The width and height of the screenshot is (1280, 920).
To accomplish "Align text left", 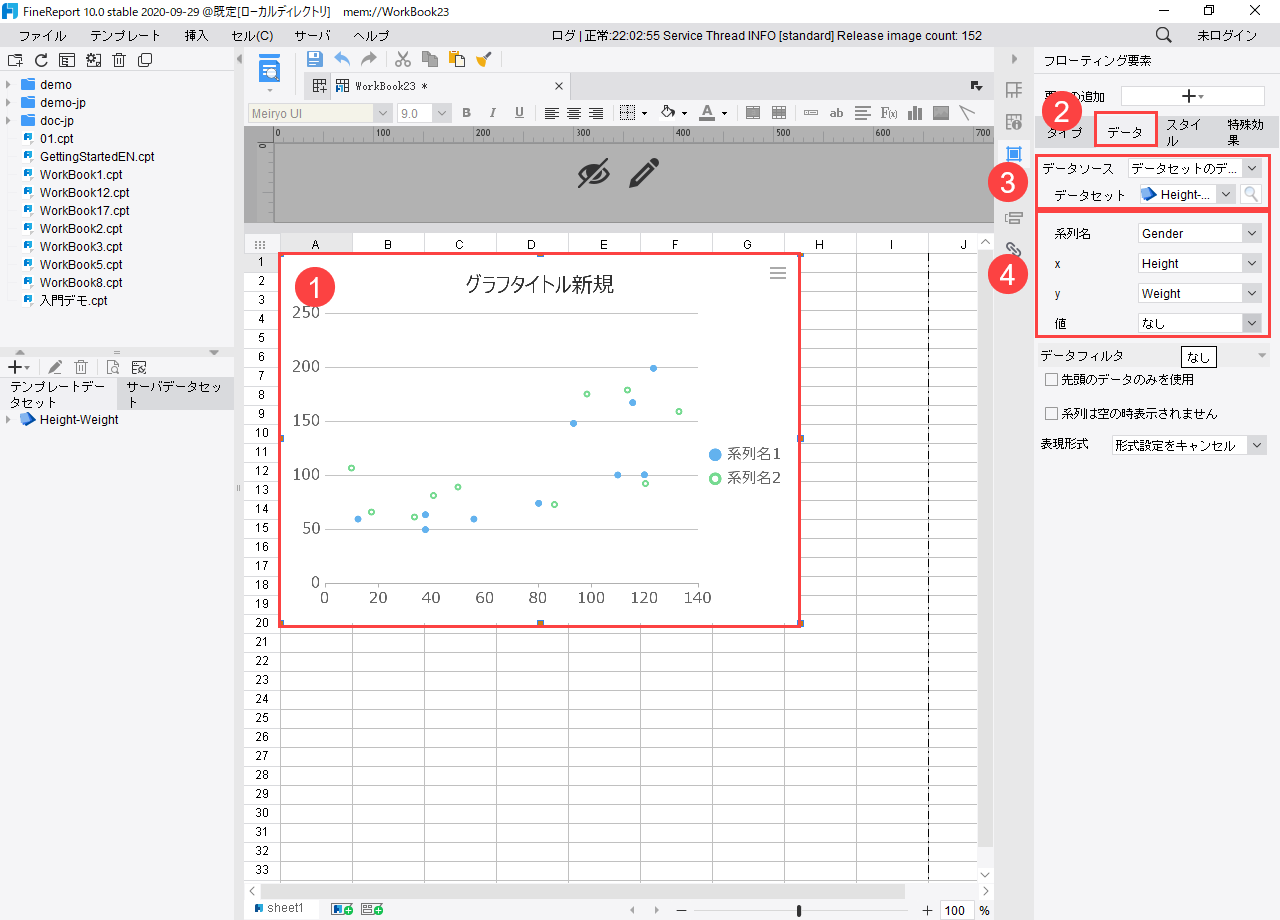I will [552, 113].
